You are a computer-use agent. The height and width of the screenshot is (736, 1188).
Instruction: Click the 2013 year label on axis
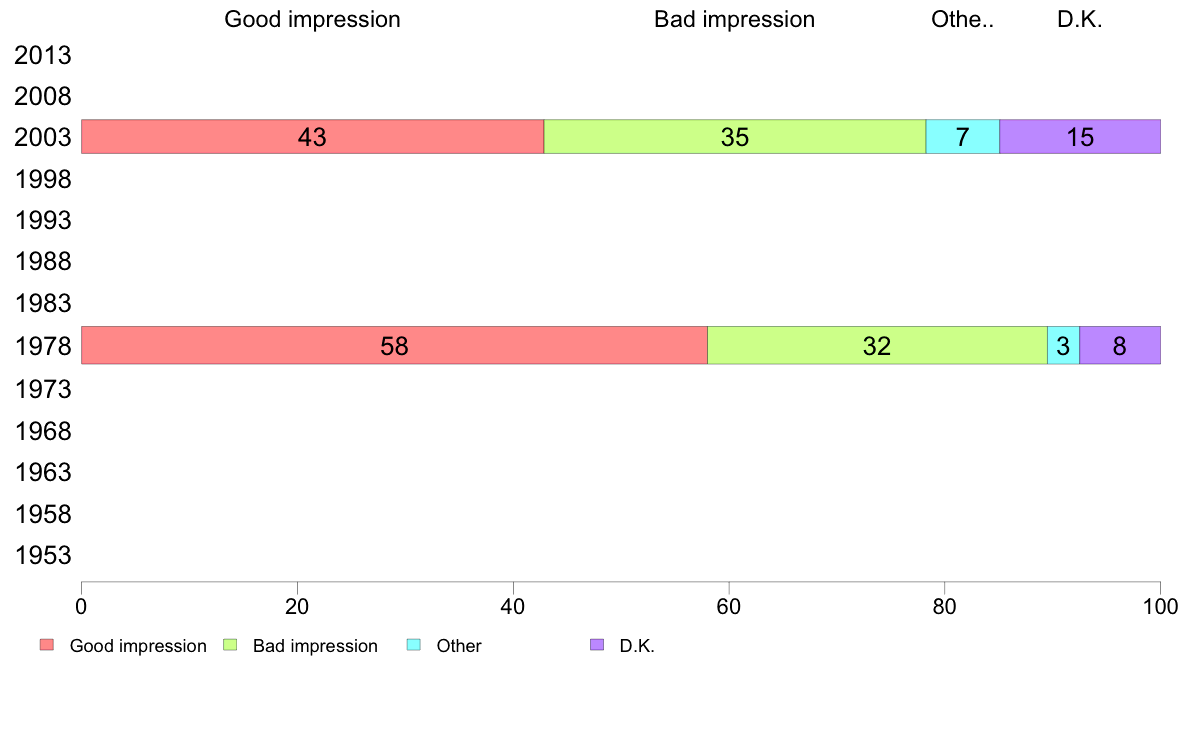(x=43, y=56)
